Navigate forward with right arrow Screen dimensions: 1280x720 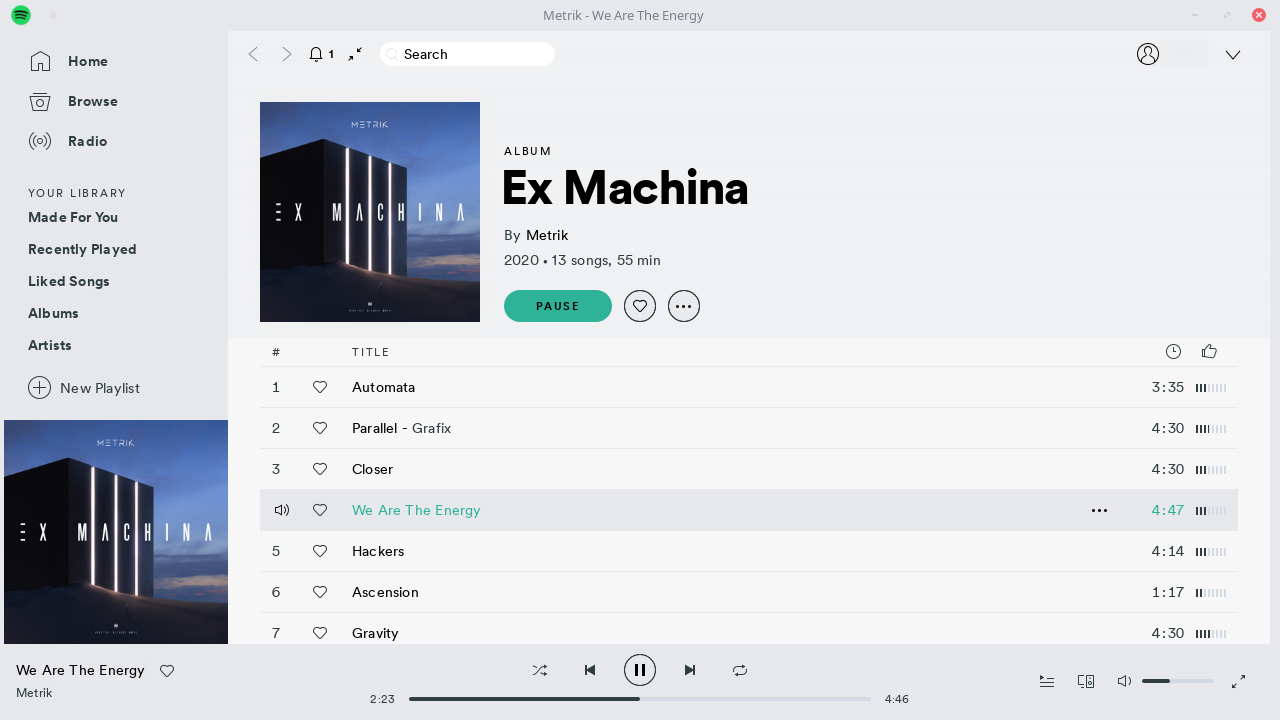point(287,54)
